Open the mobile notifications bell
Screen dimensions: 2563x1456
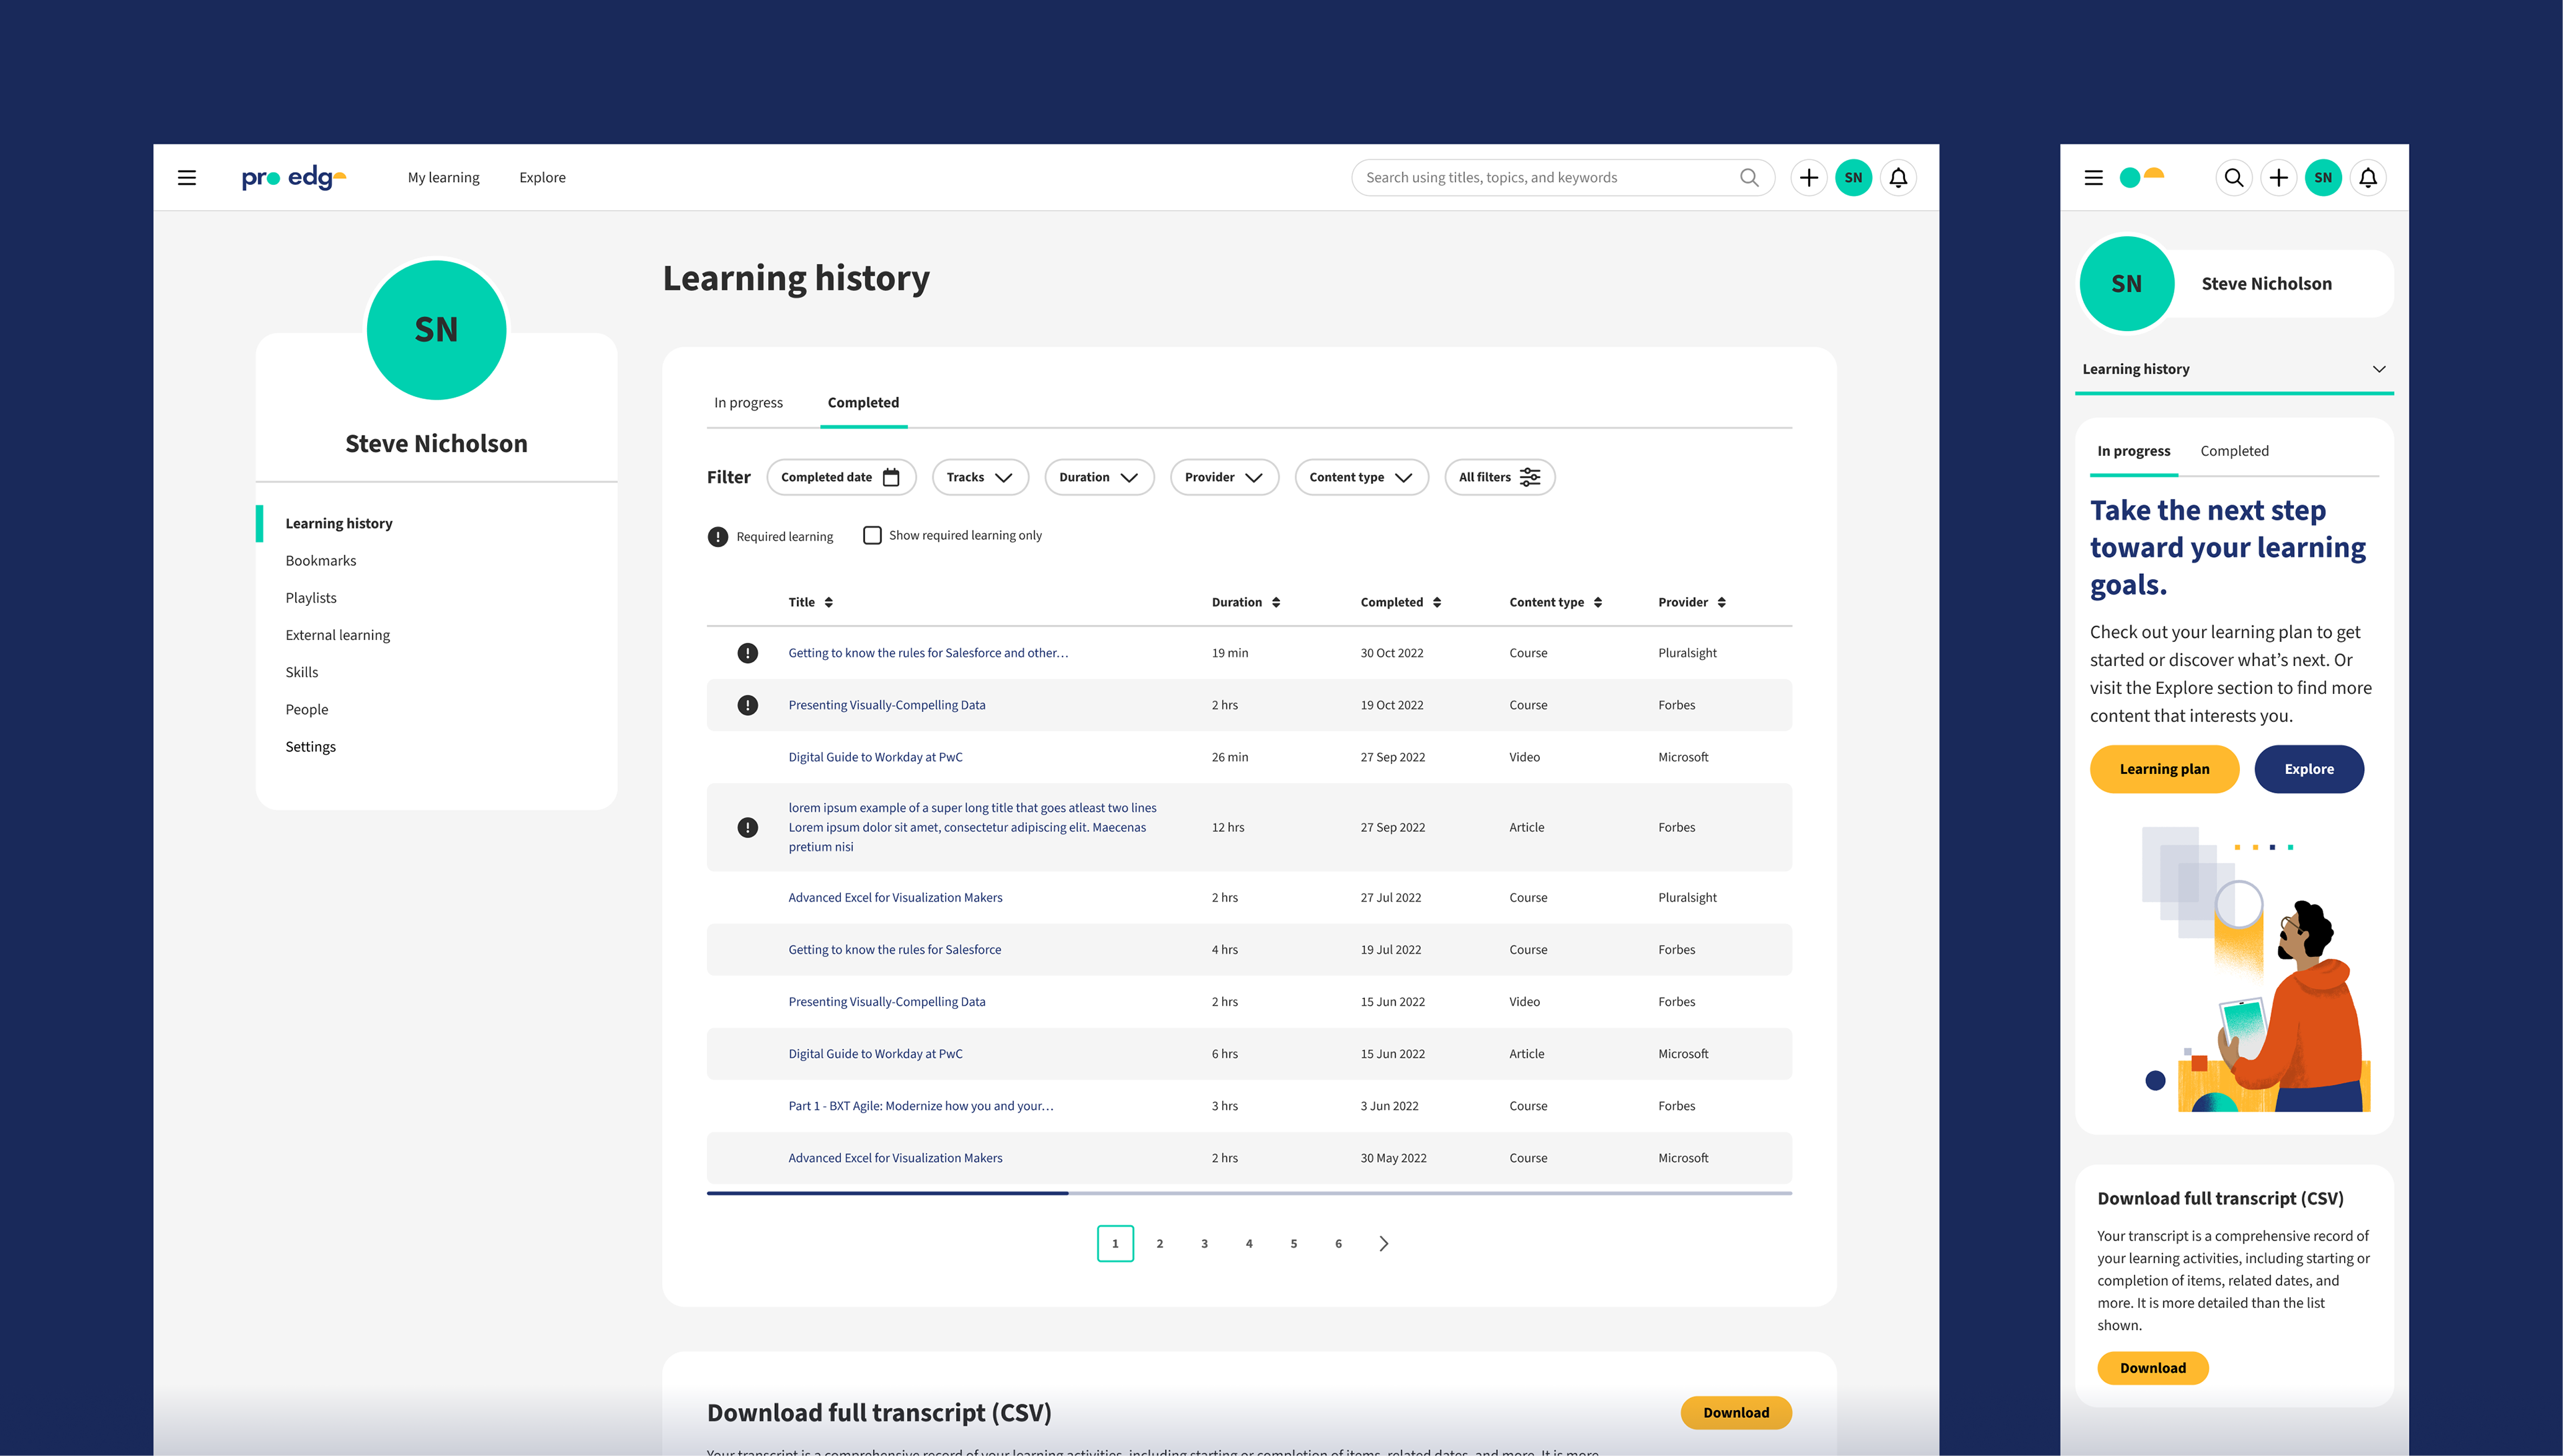coord(2367,178)
